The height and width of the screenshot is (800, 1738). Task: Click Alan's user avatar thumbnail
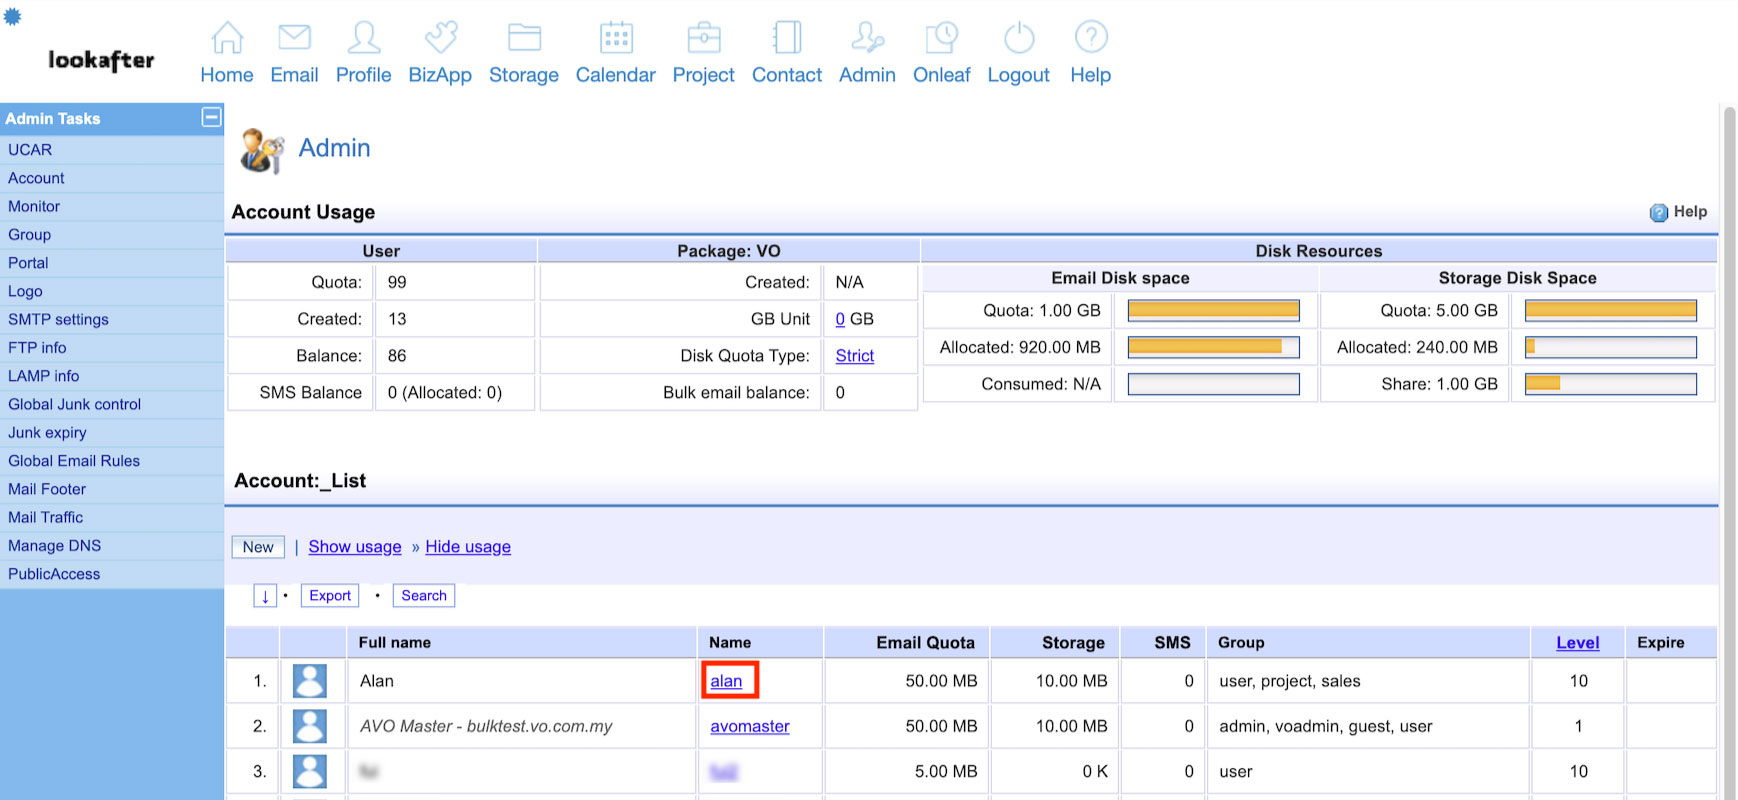point(310,681)
